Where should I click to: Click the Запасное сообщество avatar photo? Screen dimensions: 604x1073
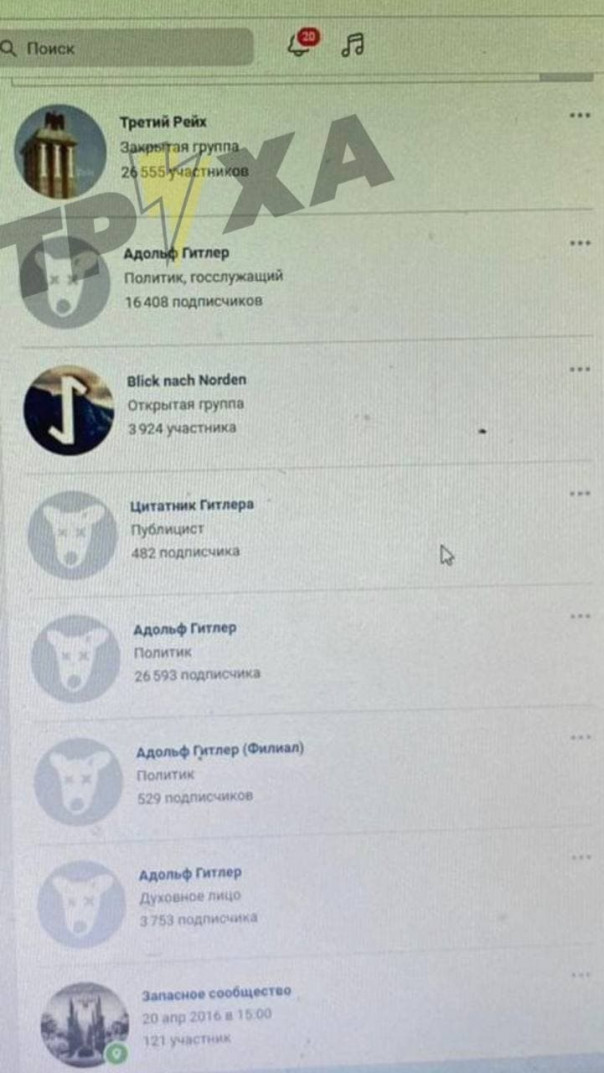click(x=85, y=1024)
